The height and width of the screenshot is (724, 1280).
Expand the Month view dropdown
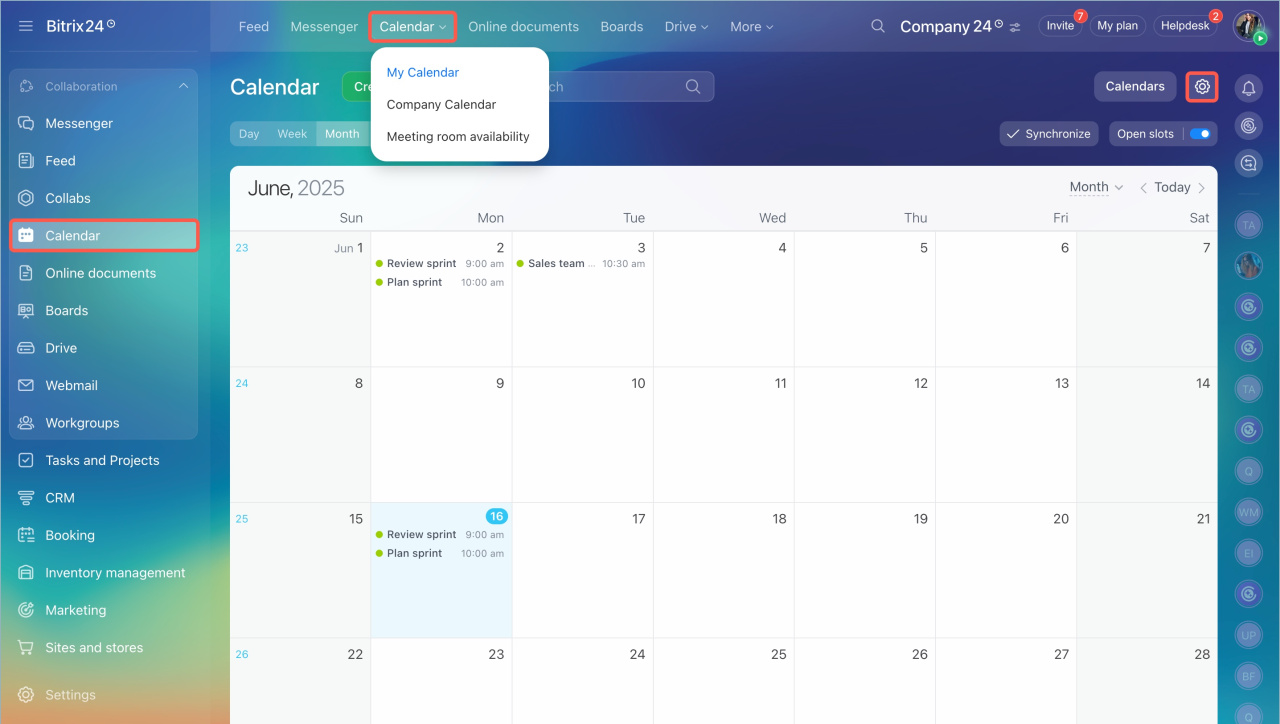point(1096,187)
